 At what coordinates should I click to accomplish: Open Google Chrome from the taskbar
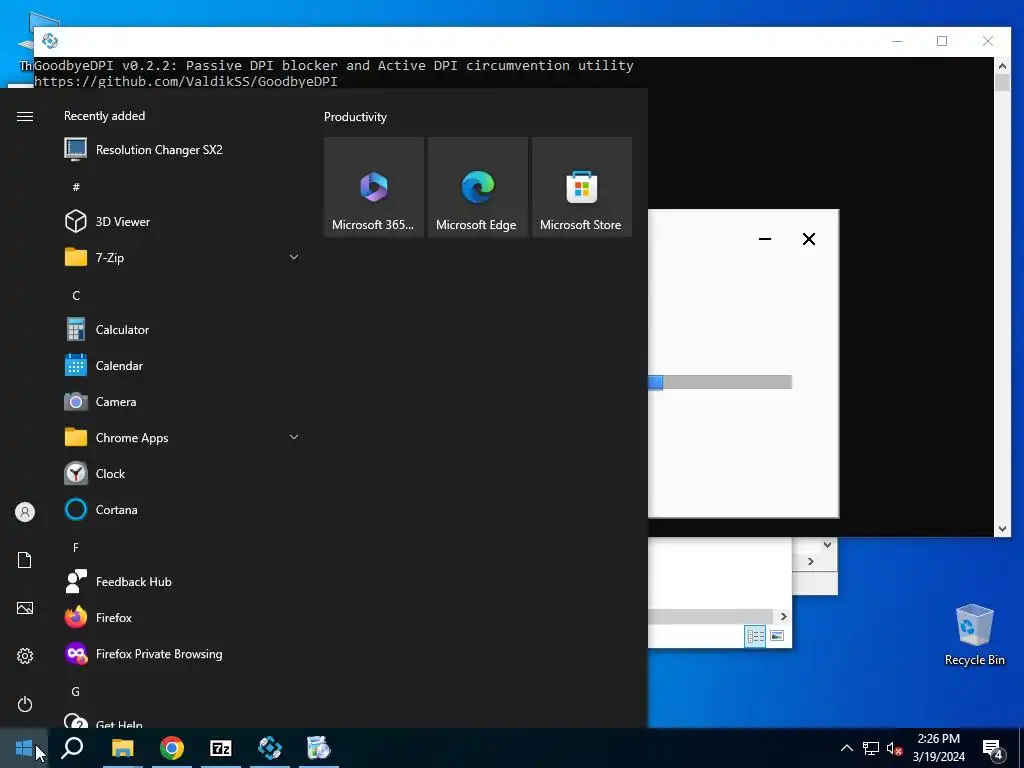pyautogui.click(x=172, y=748)
